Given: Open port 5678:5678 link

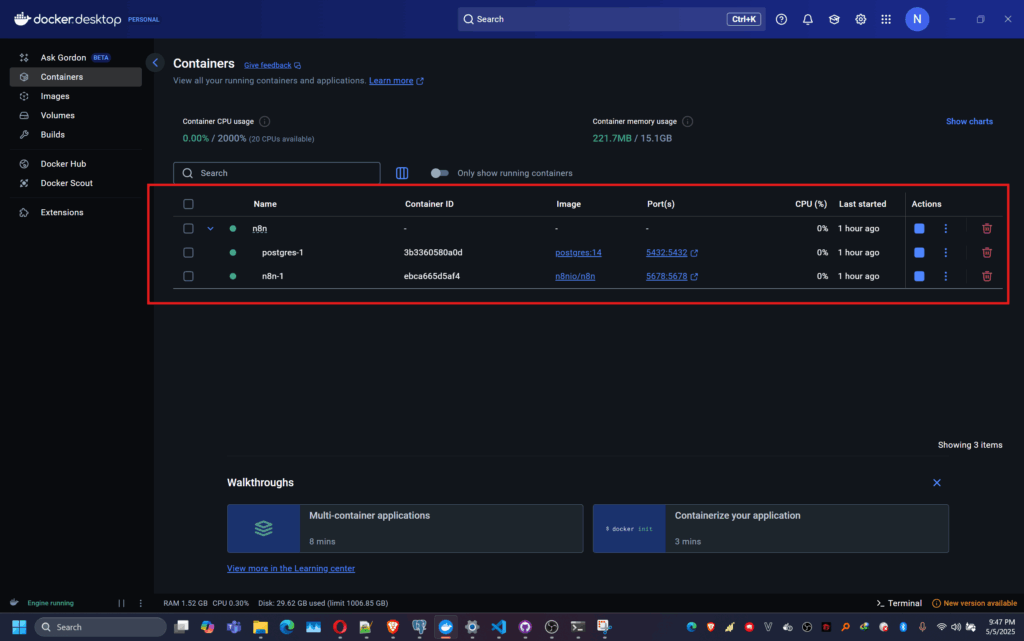Looking at the screenshot, I should (x=667, y=276).
